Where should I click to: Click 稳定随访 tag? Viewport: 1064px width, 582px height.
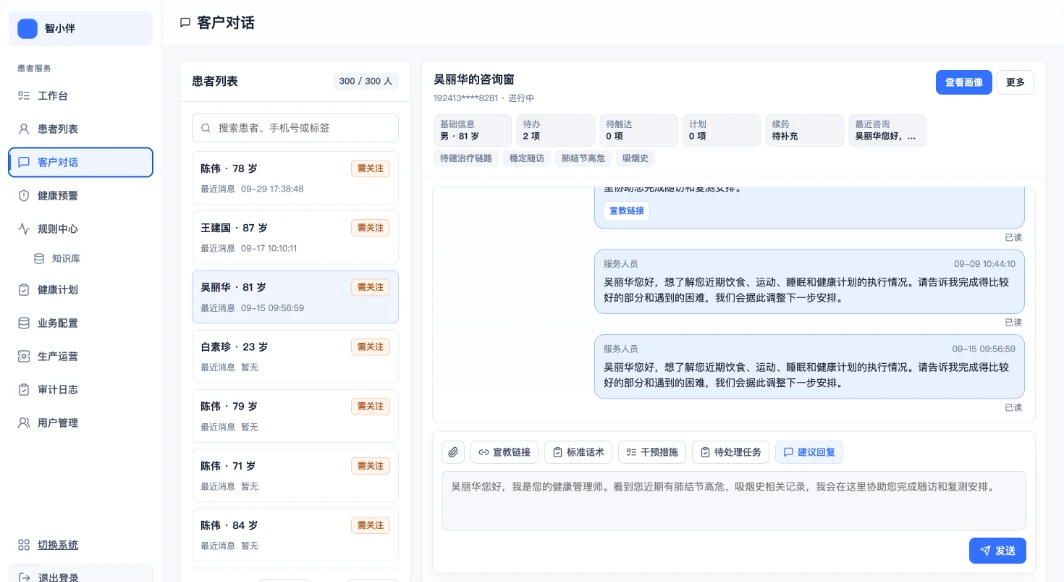[x=527, y=158]
